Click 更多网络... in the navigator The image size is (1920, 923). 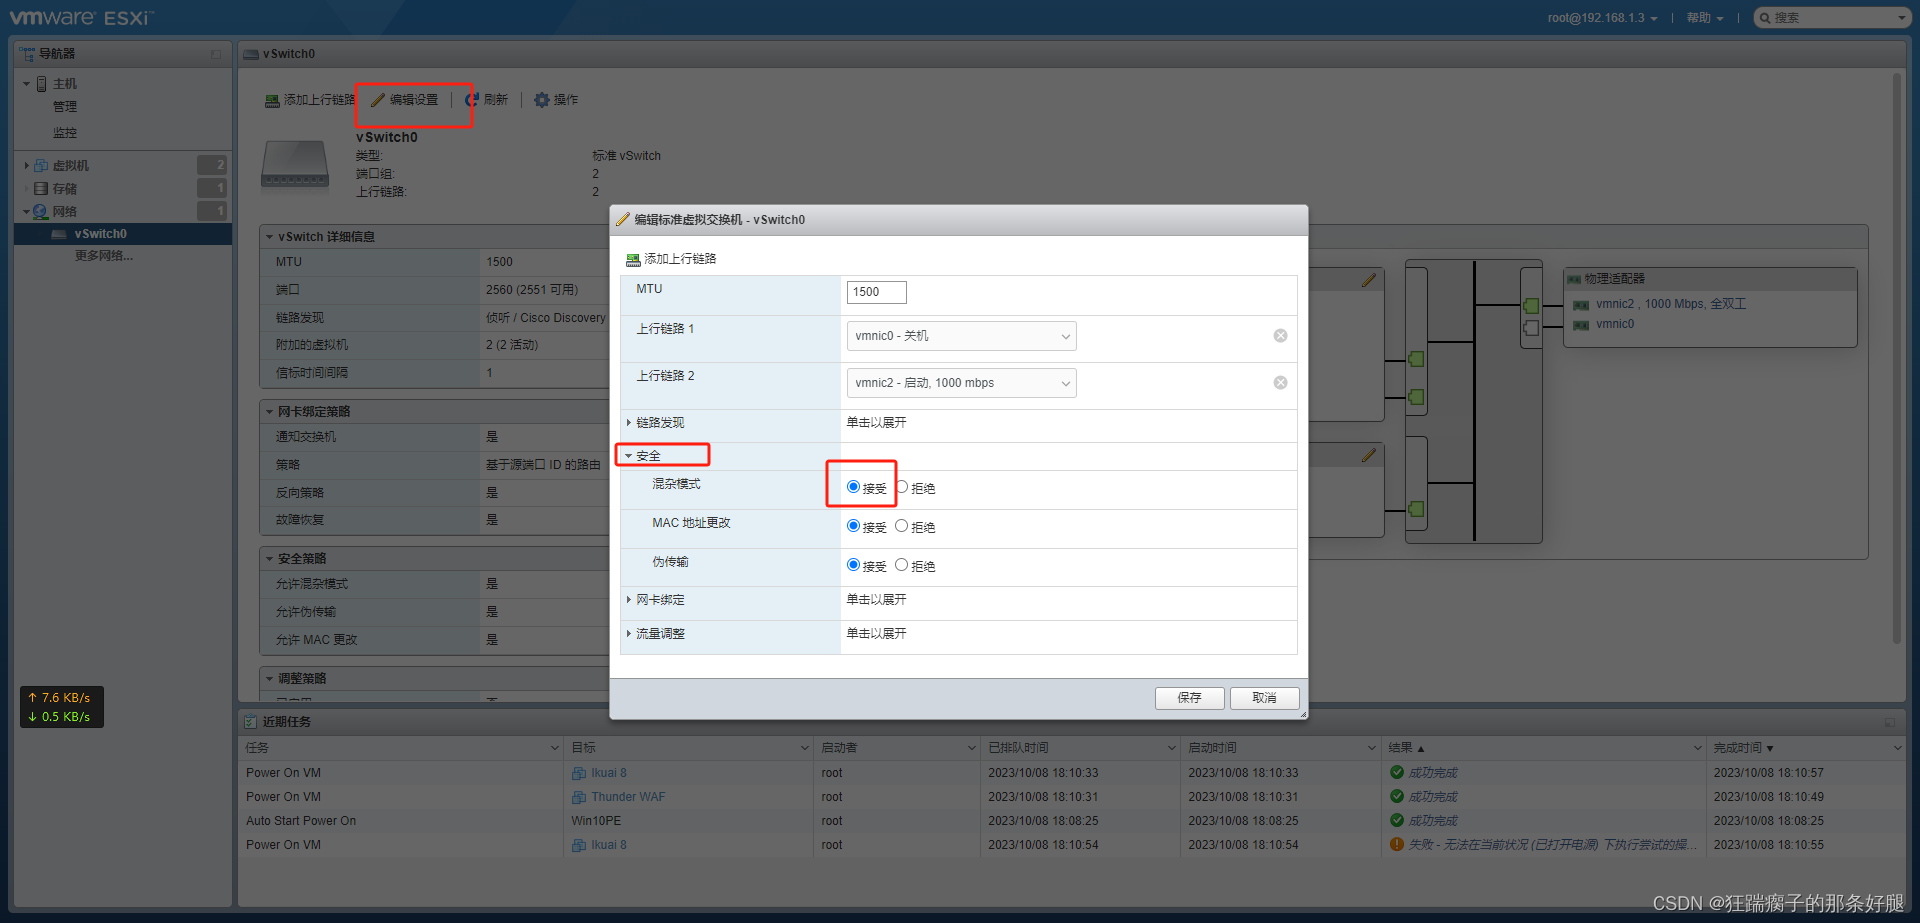point(103,256)
